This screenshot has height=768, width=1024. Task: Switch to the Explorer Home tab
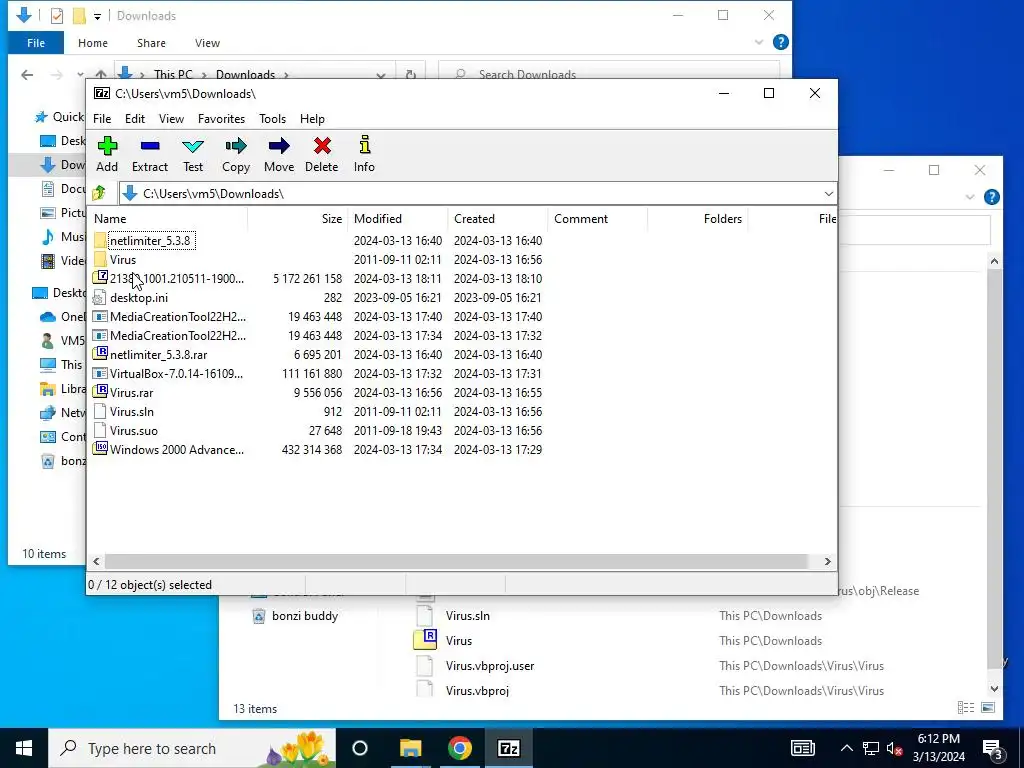click(93, 43)
